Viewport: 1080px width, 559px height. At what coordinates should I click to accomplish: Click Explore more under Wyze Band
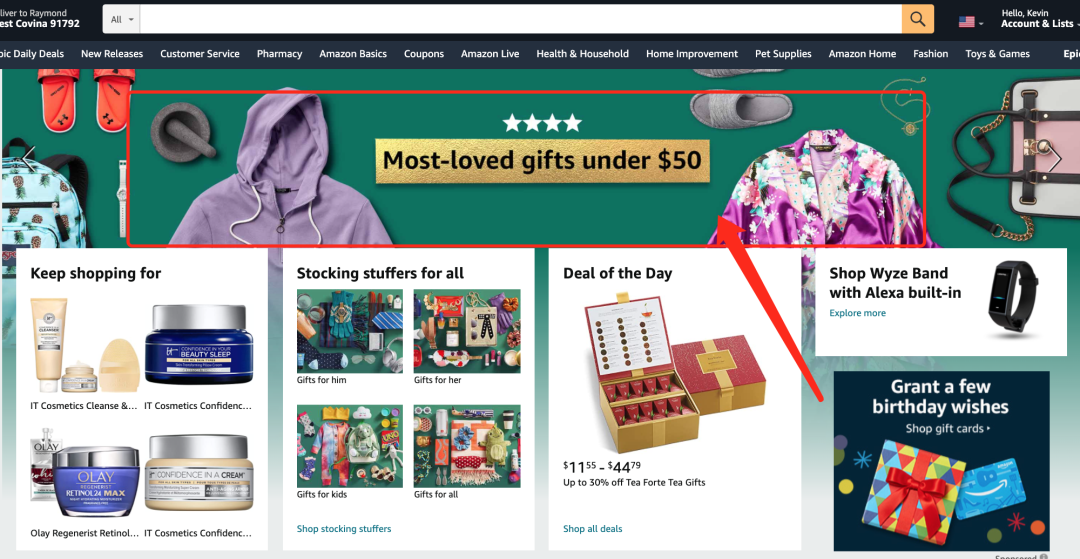(858, 313)
